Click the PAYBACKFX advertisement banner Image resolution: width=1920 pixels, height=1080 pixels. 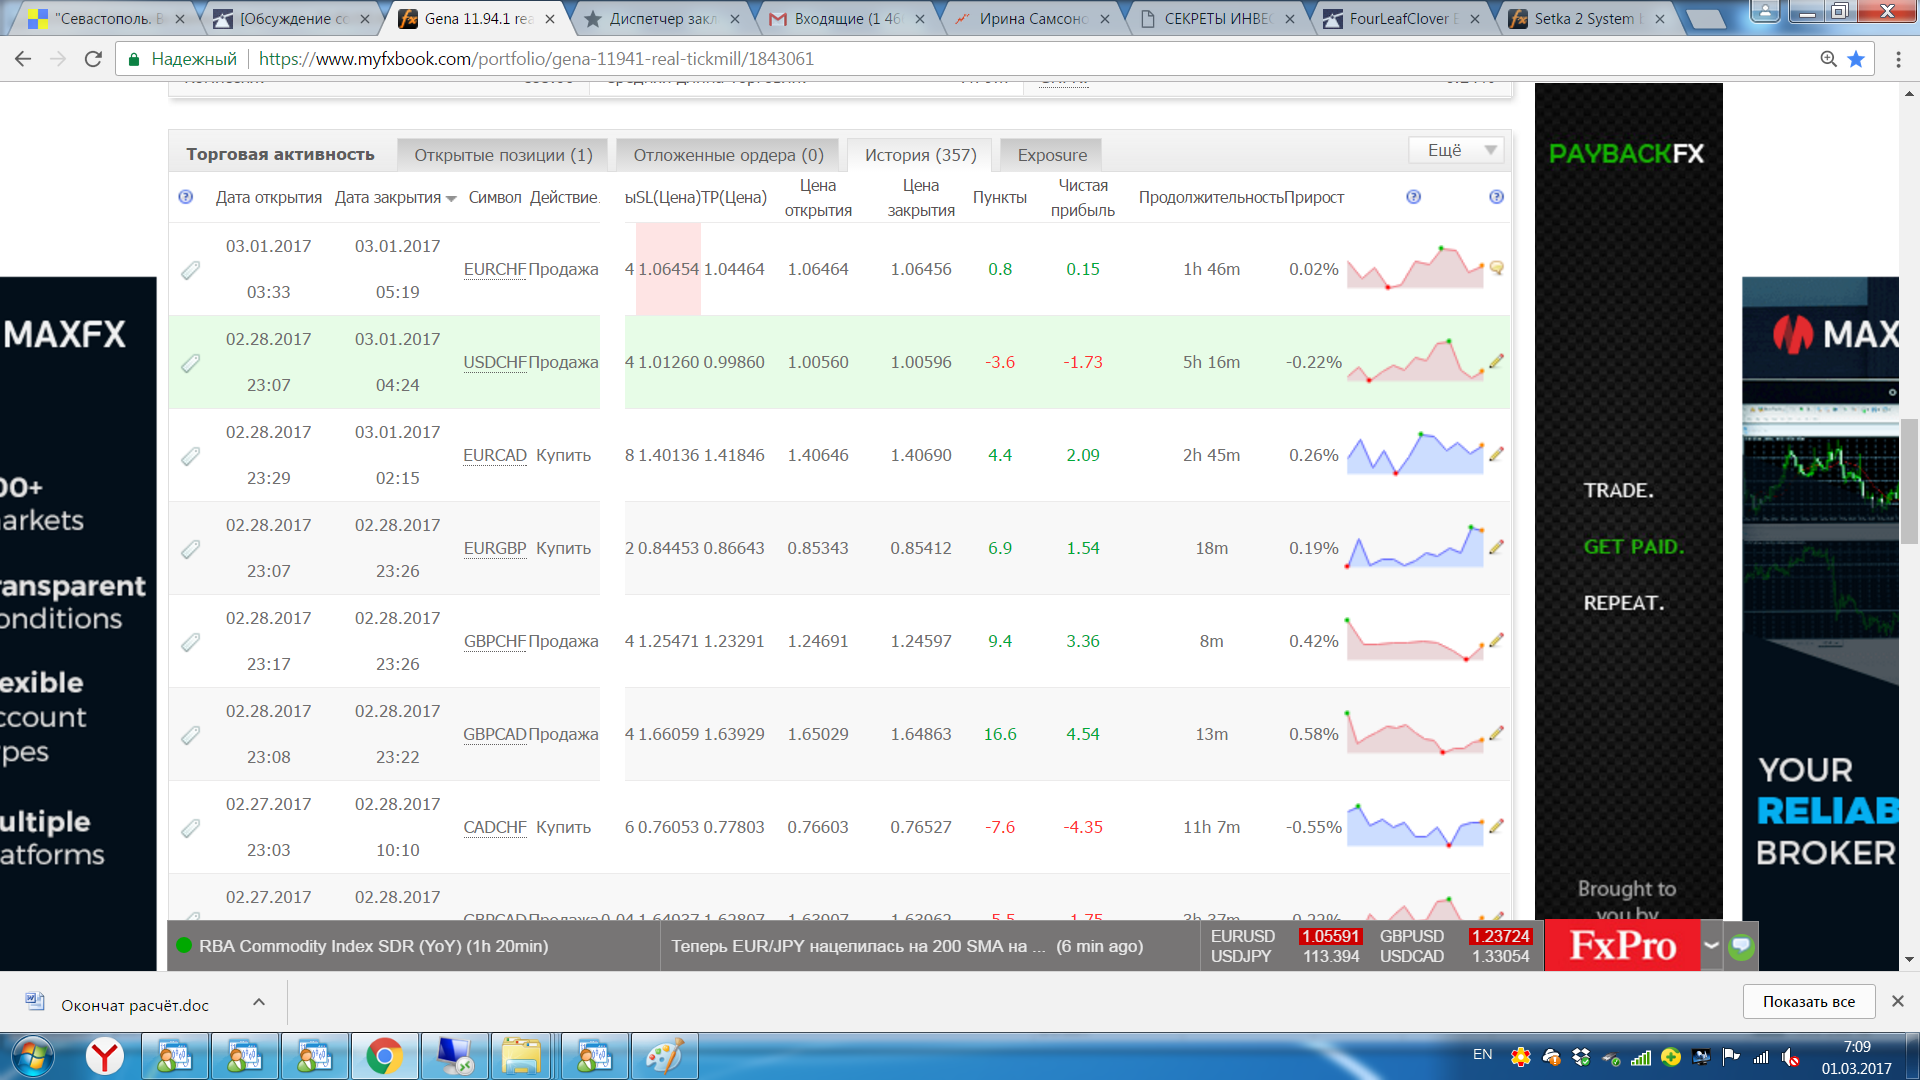(x=1629, y=501)
